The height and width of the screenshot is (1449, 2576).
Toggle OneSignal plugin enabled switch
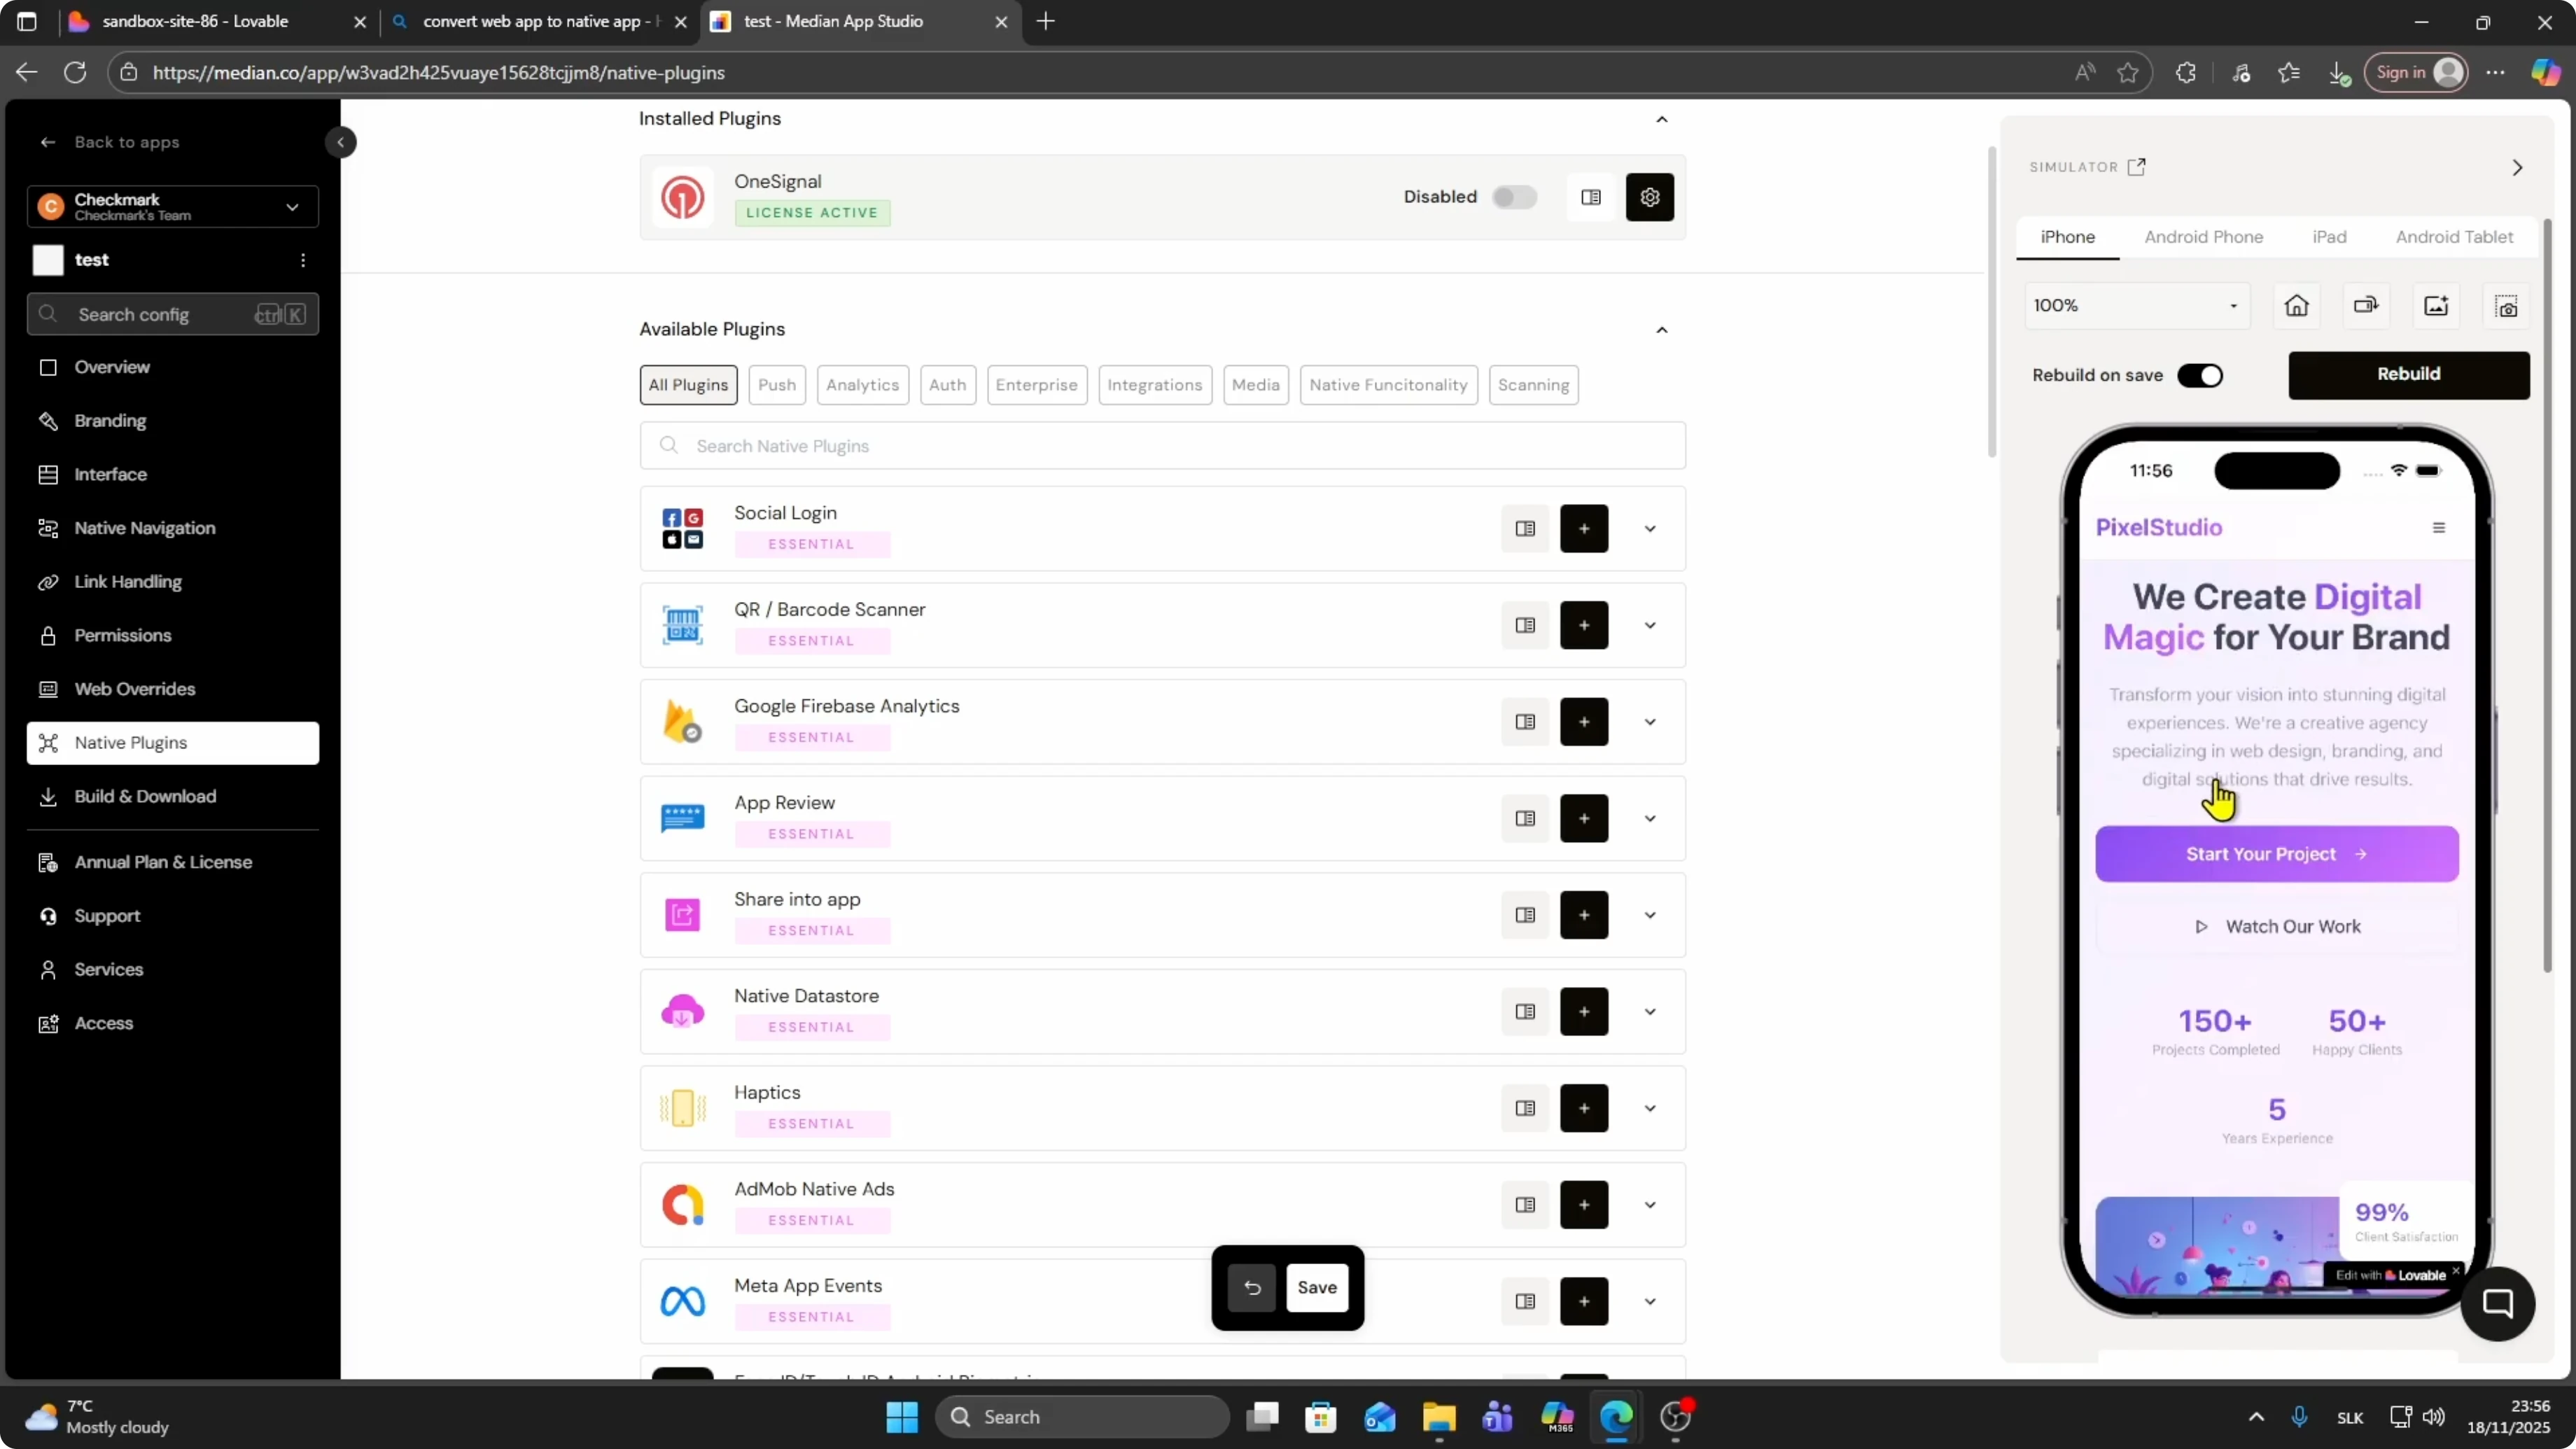pos(1514,197)
